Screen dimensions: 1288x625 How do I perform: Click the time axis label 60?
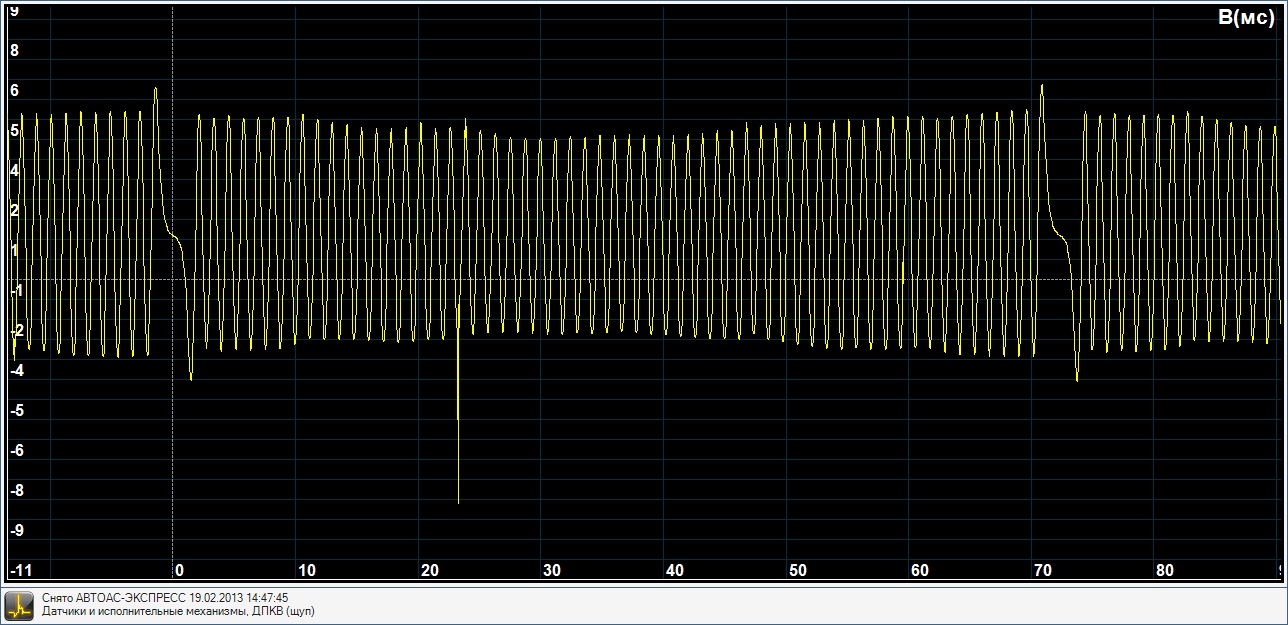[919, 570]
